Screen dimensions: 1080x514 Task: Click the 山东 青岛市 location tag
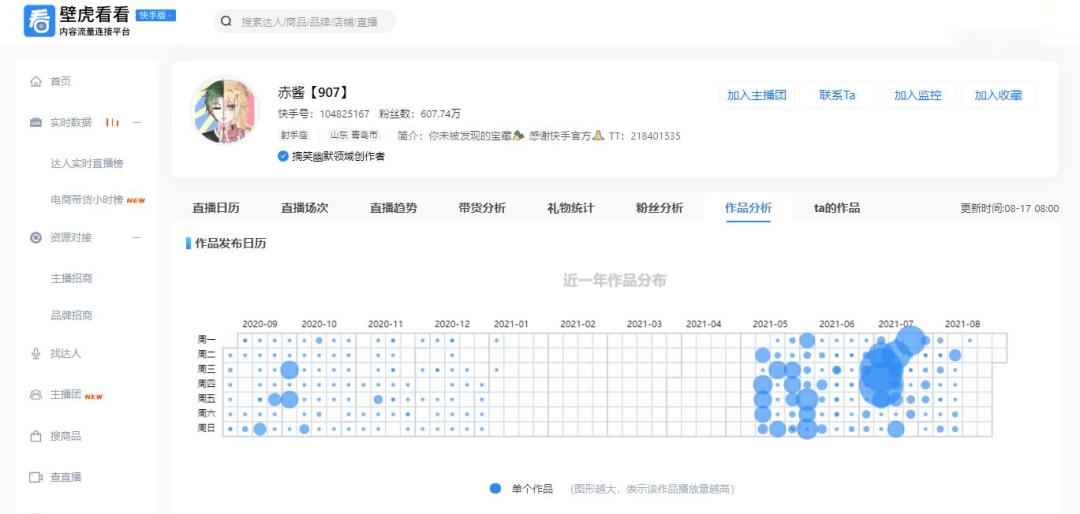tap(354, 136)
